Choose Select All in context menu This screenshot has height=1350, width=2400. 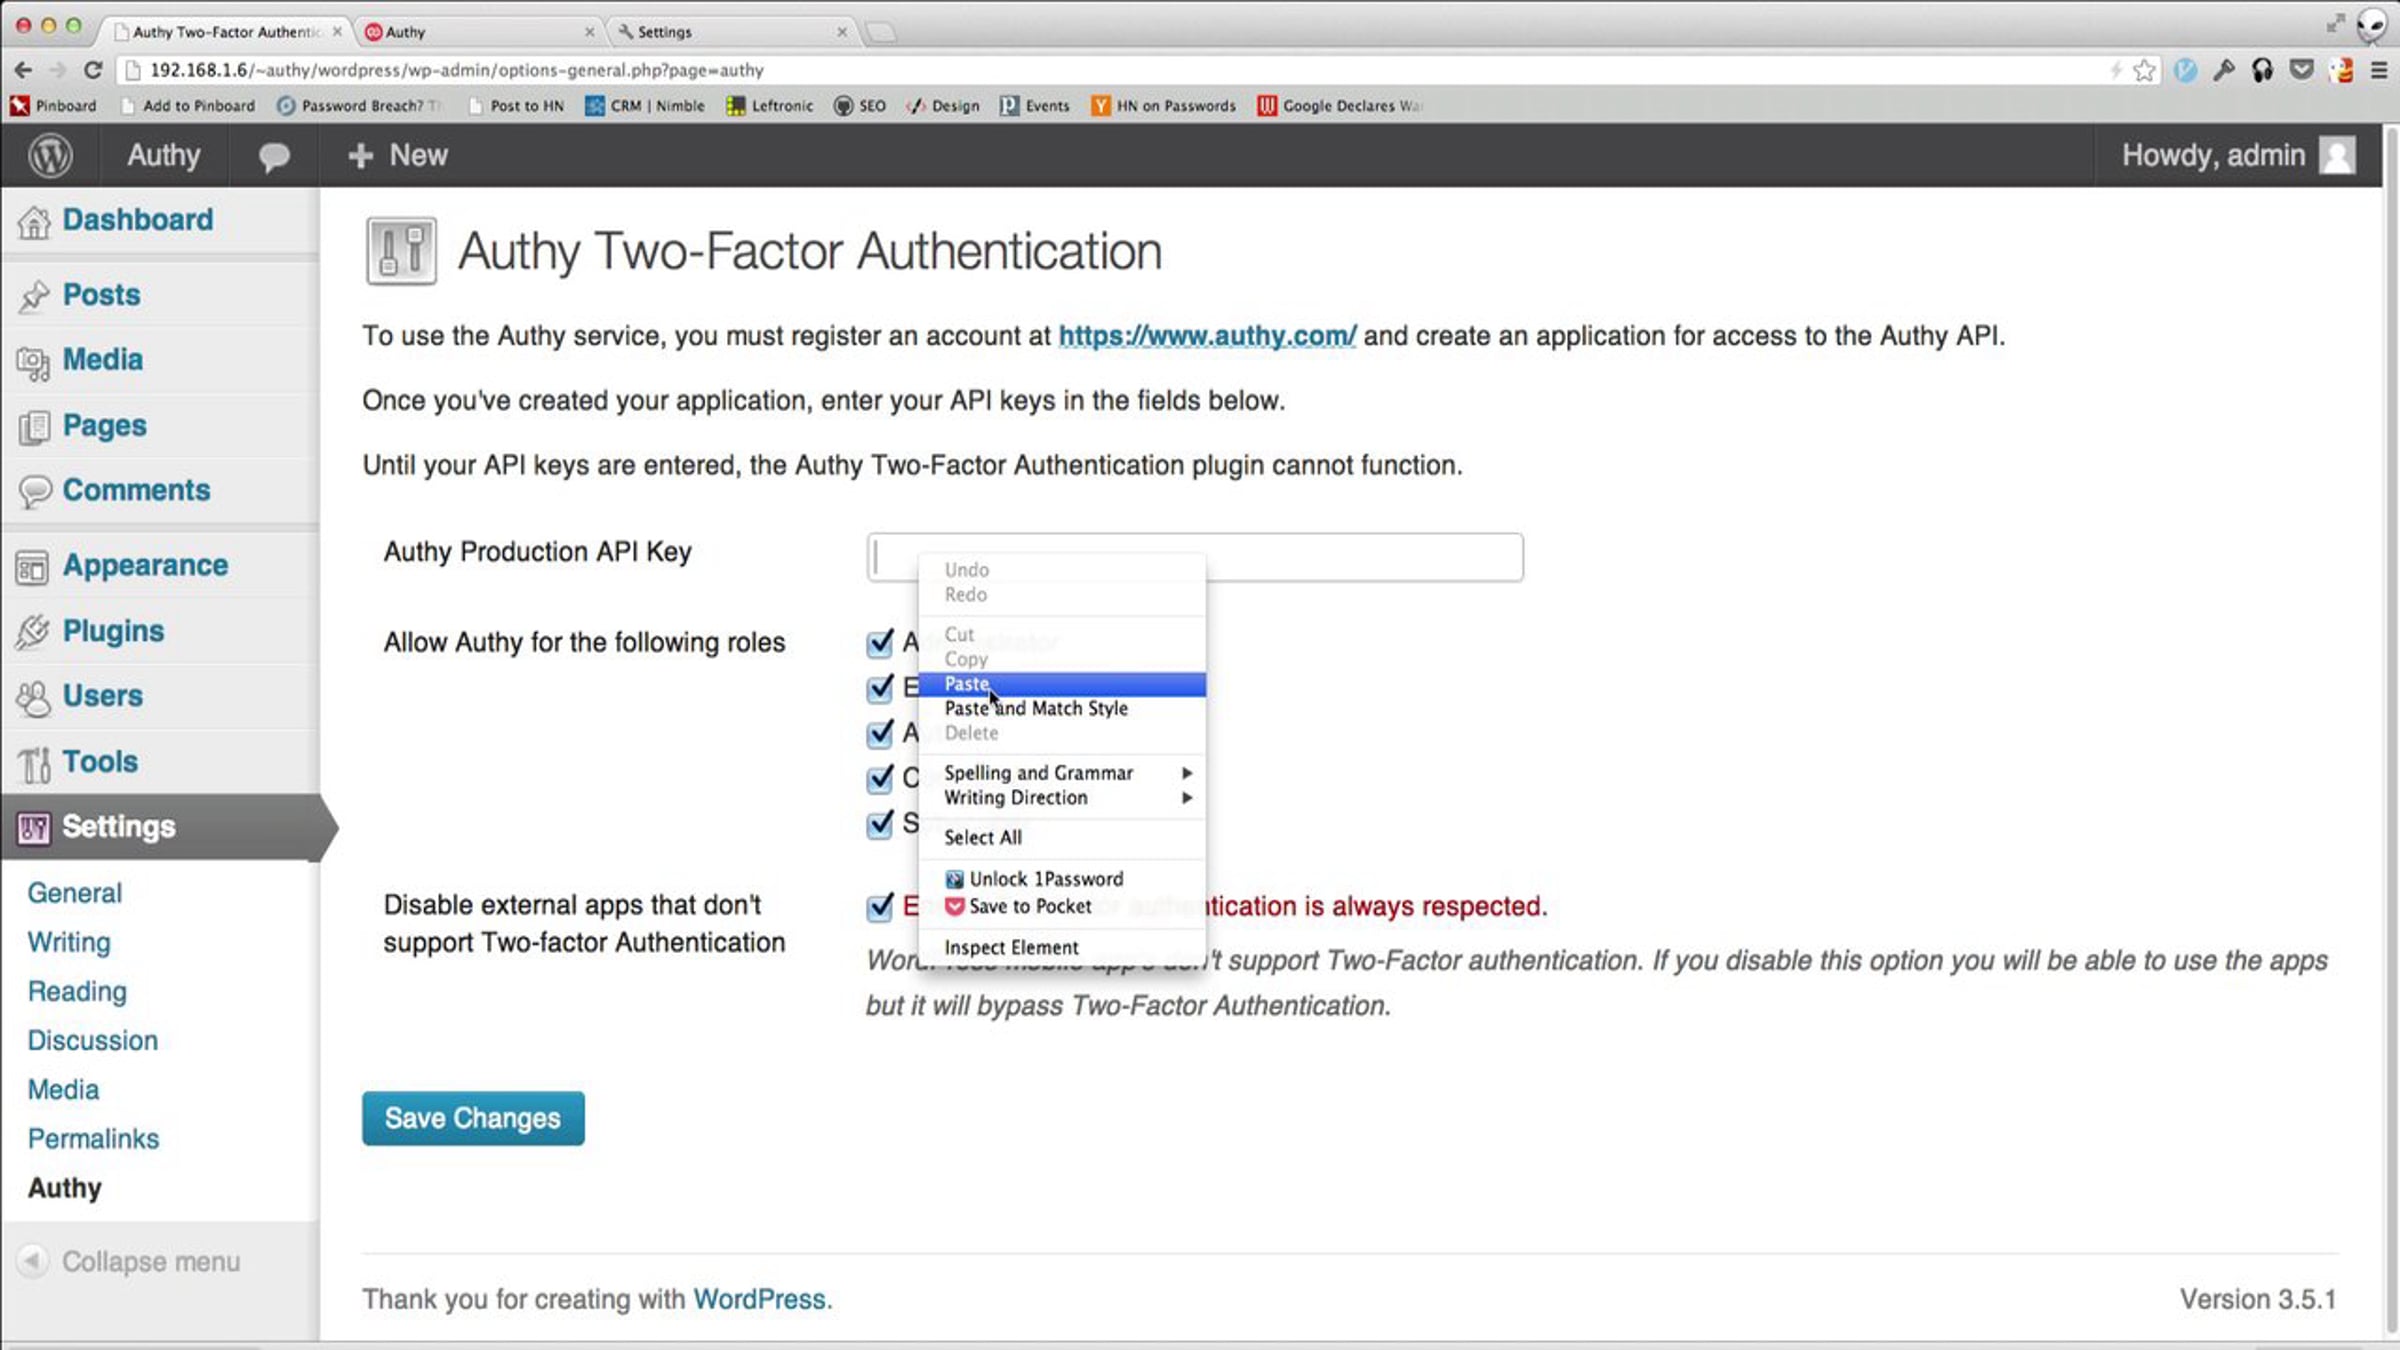(x=1062, y=838)
